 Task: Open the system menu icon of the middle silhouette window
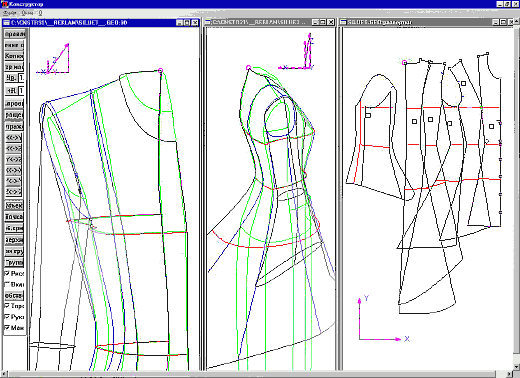(x=208, y=22)
